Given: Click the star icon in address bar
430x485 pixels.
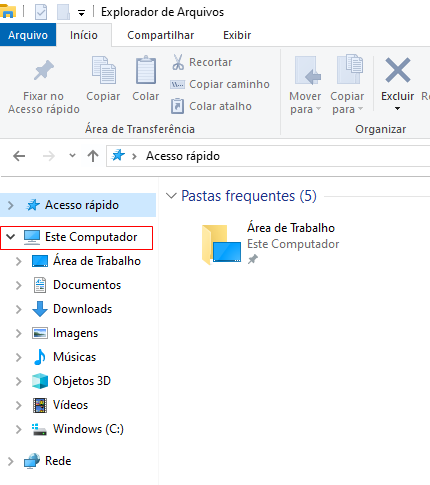Looking at the screenshot, I should [118, 155].
